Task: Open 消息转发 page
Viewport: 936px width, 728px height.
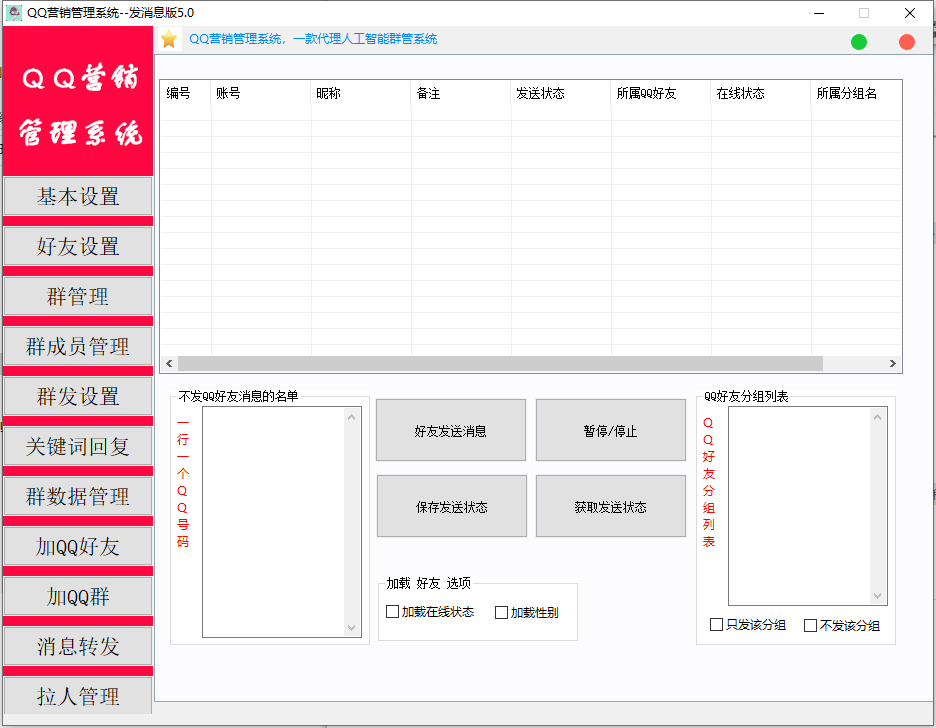Action: (78, 646)
